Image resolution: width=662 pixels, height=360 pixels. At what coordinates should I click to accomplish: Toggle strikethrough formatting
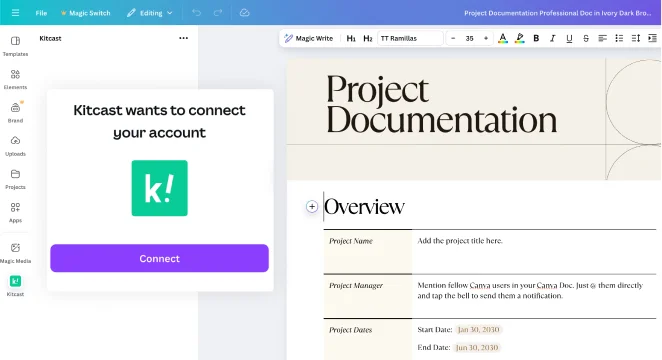point(586,38)
